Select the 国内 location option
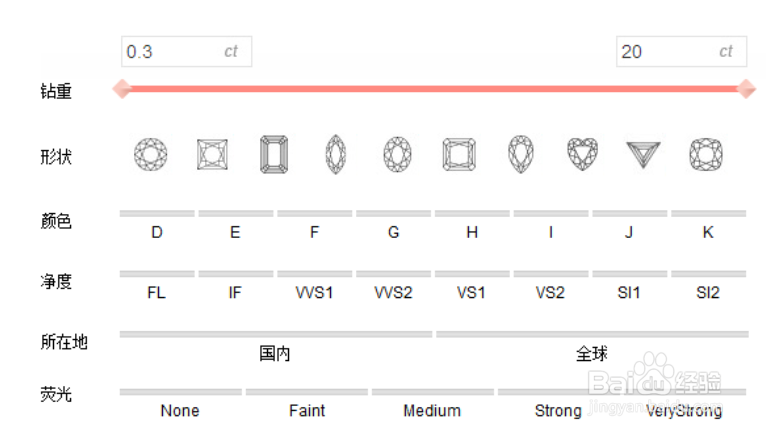The height and width of the screenshot is (434, 767). (276, 347)
